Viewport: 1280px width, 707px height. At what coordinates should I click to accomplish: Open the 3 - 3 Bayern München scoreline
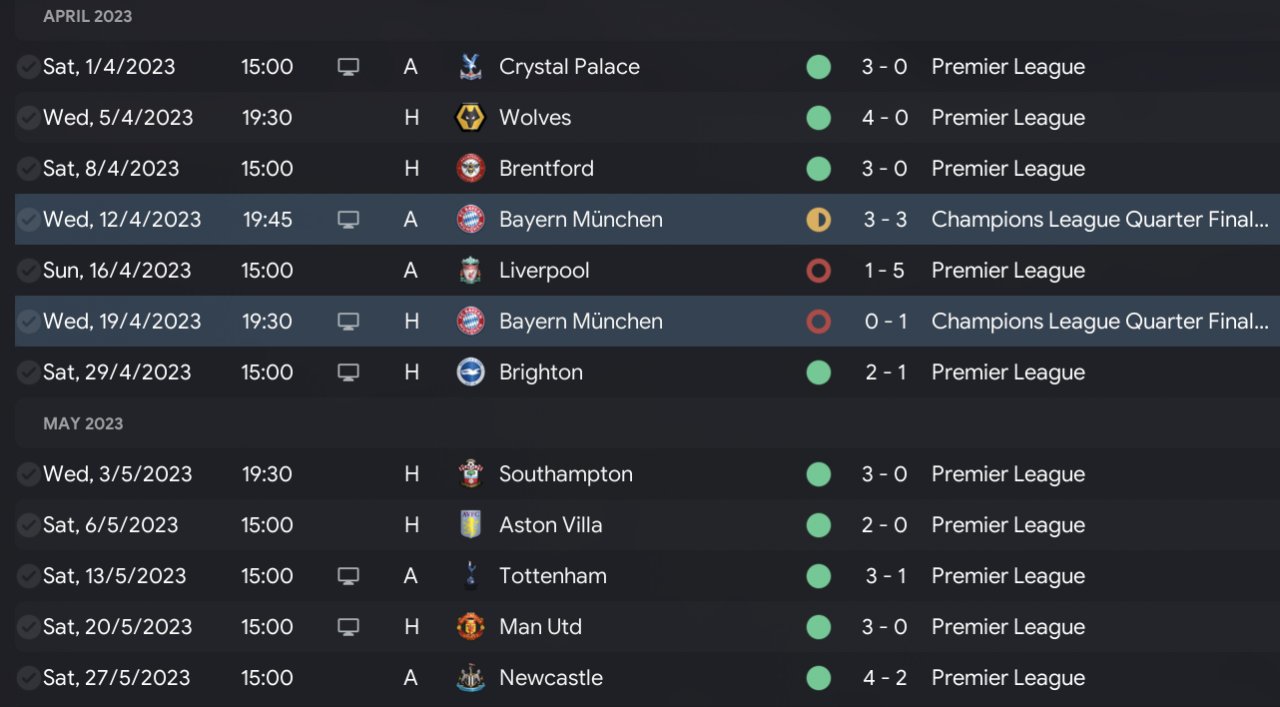point(885,220)
